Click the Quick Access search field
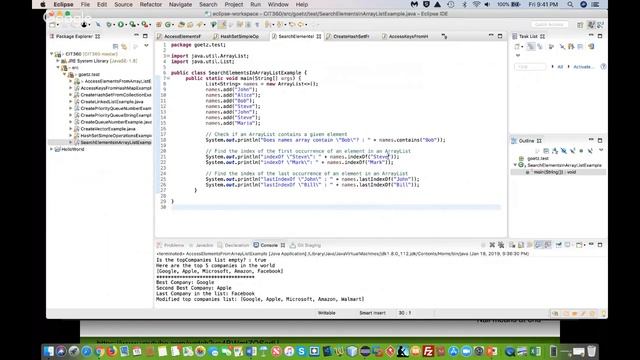Image resolution: width=640 pixels, height=360 pixels. 549,24
